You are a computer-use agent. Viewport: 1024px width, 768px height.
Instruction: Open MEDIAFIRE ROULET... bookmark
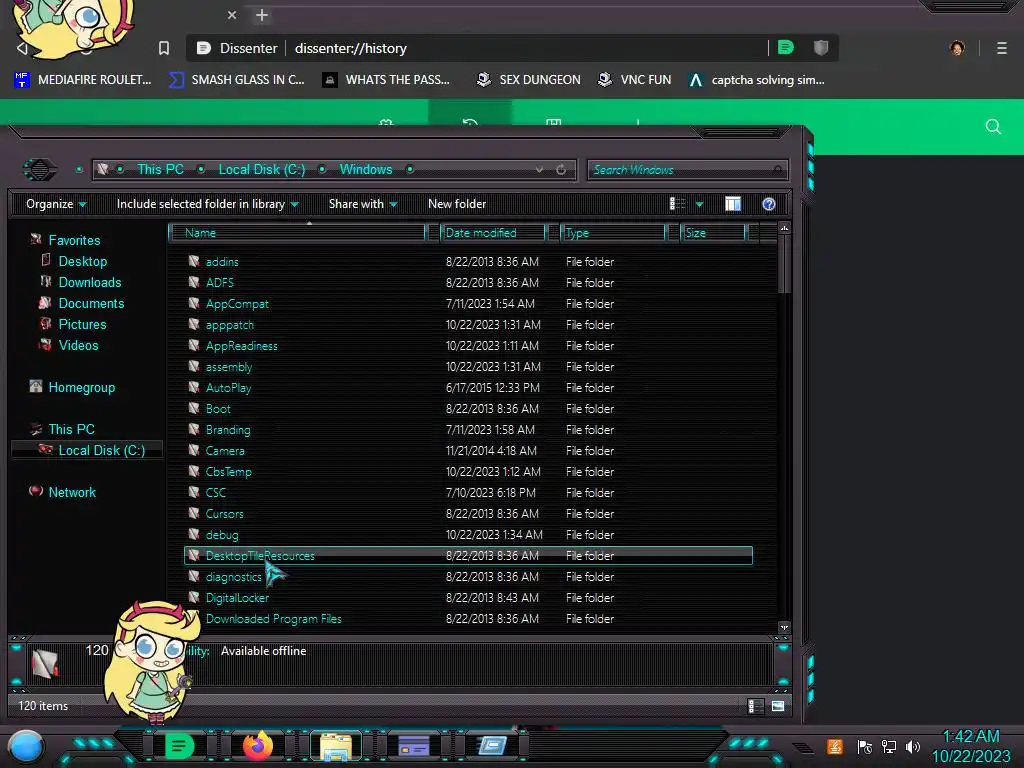(82, 80)
